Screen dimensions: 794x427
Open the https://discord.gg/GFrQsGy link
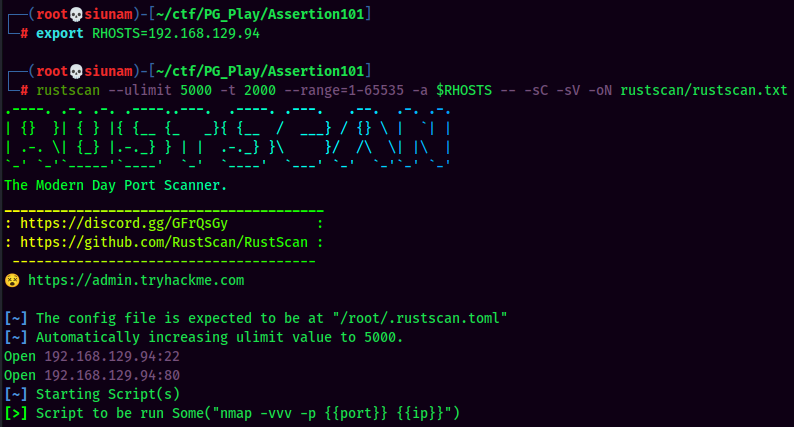(124, 223)
